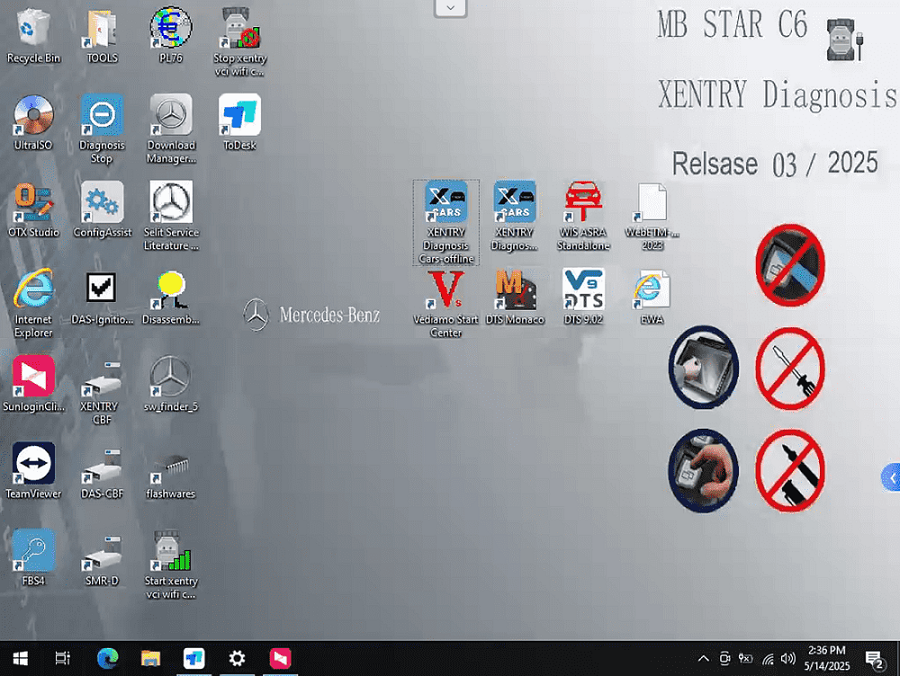Select the XENTRY Diagnosis Cars-offline icon
900x676 pixels.
pos(446,223)
